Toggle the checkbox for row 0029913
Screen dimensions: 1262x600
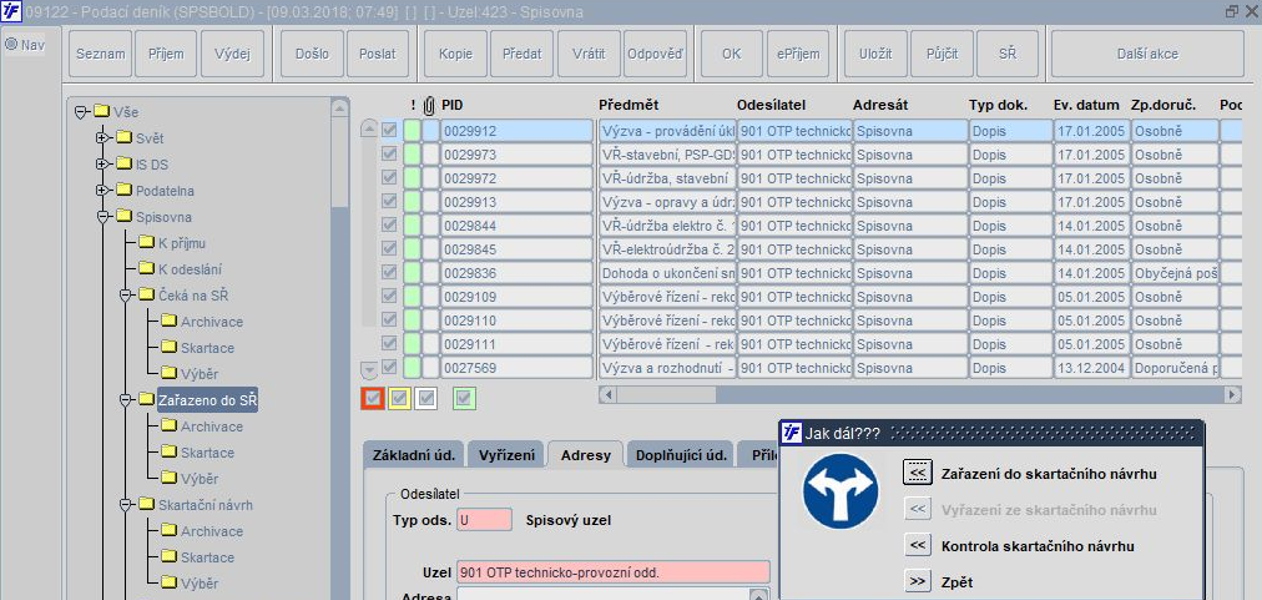pos(389,202)
